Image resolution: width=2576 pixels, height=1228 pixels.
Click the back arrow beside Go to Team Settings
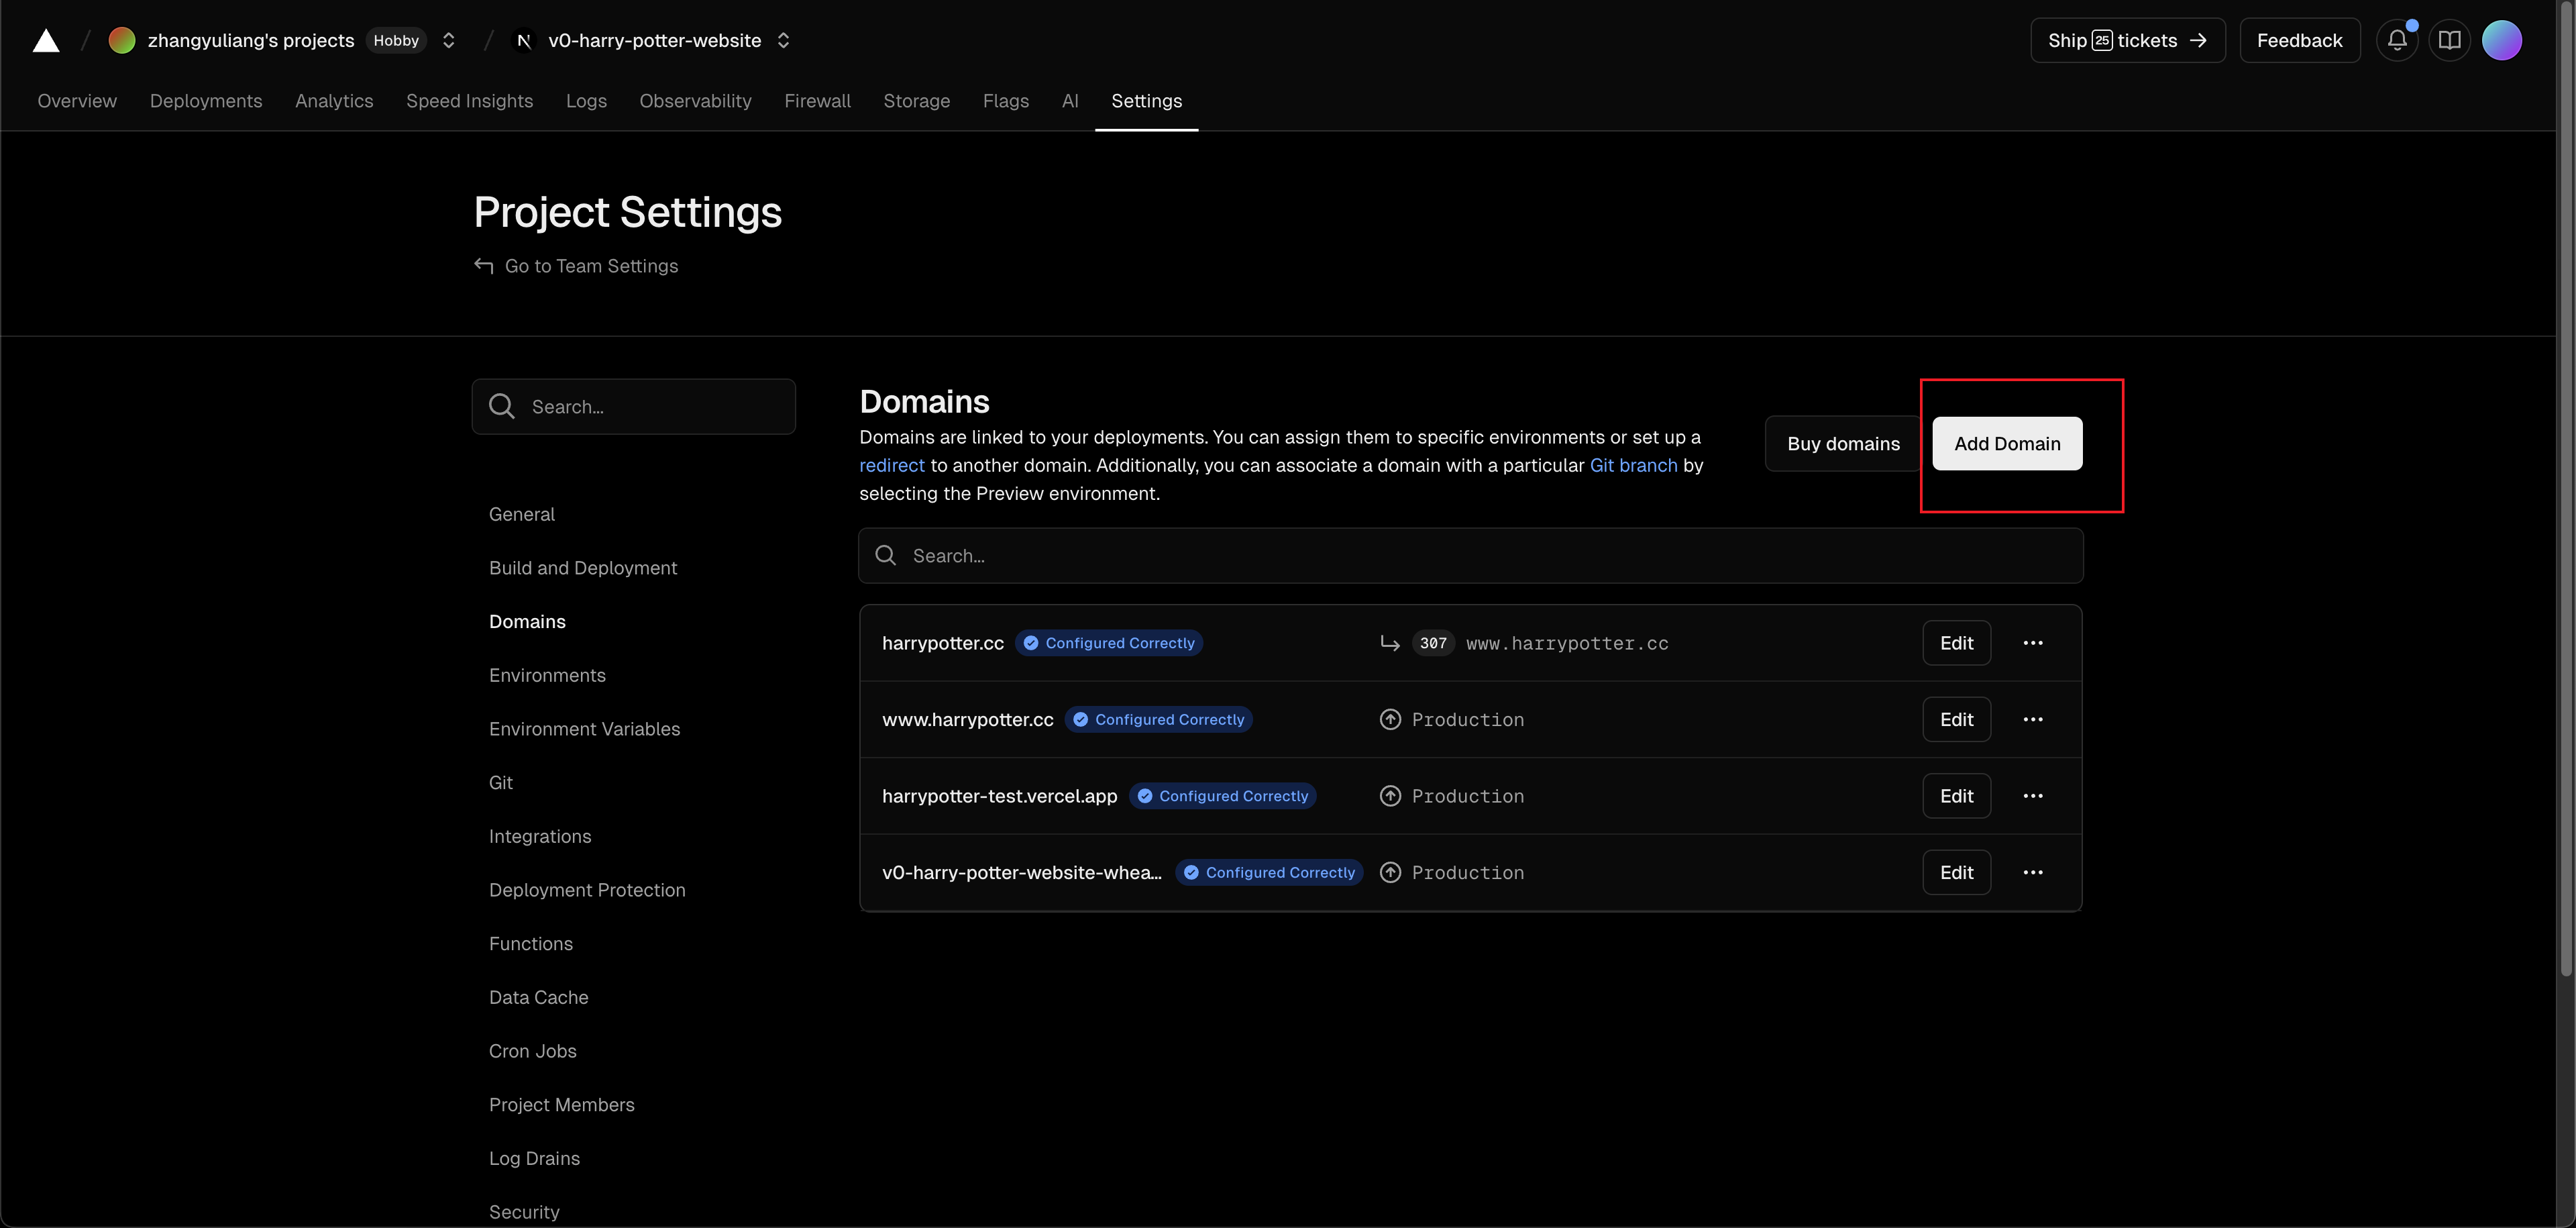[x=484, y=265]
